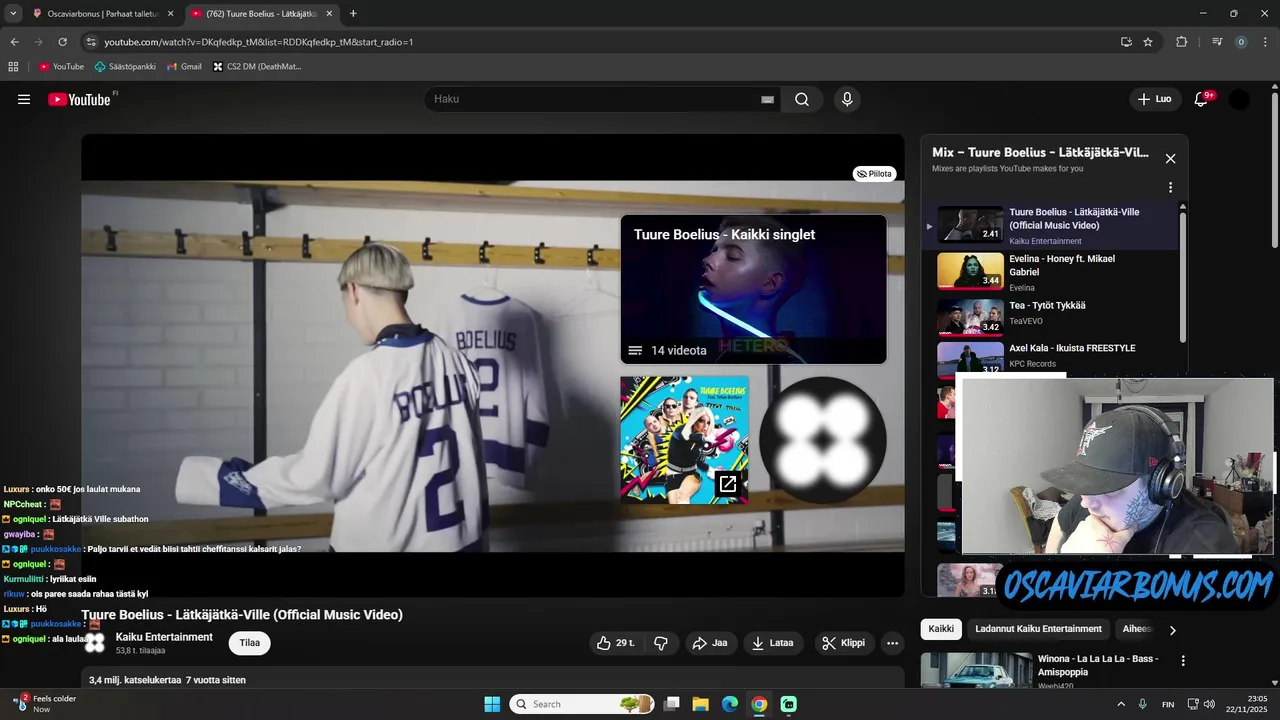Open Kaiku Entertainment channel link
This screenshot has width=1280, height=720.
click(164, 637)
